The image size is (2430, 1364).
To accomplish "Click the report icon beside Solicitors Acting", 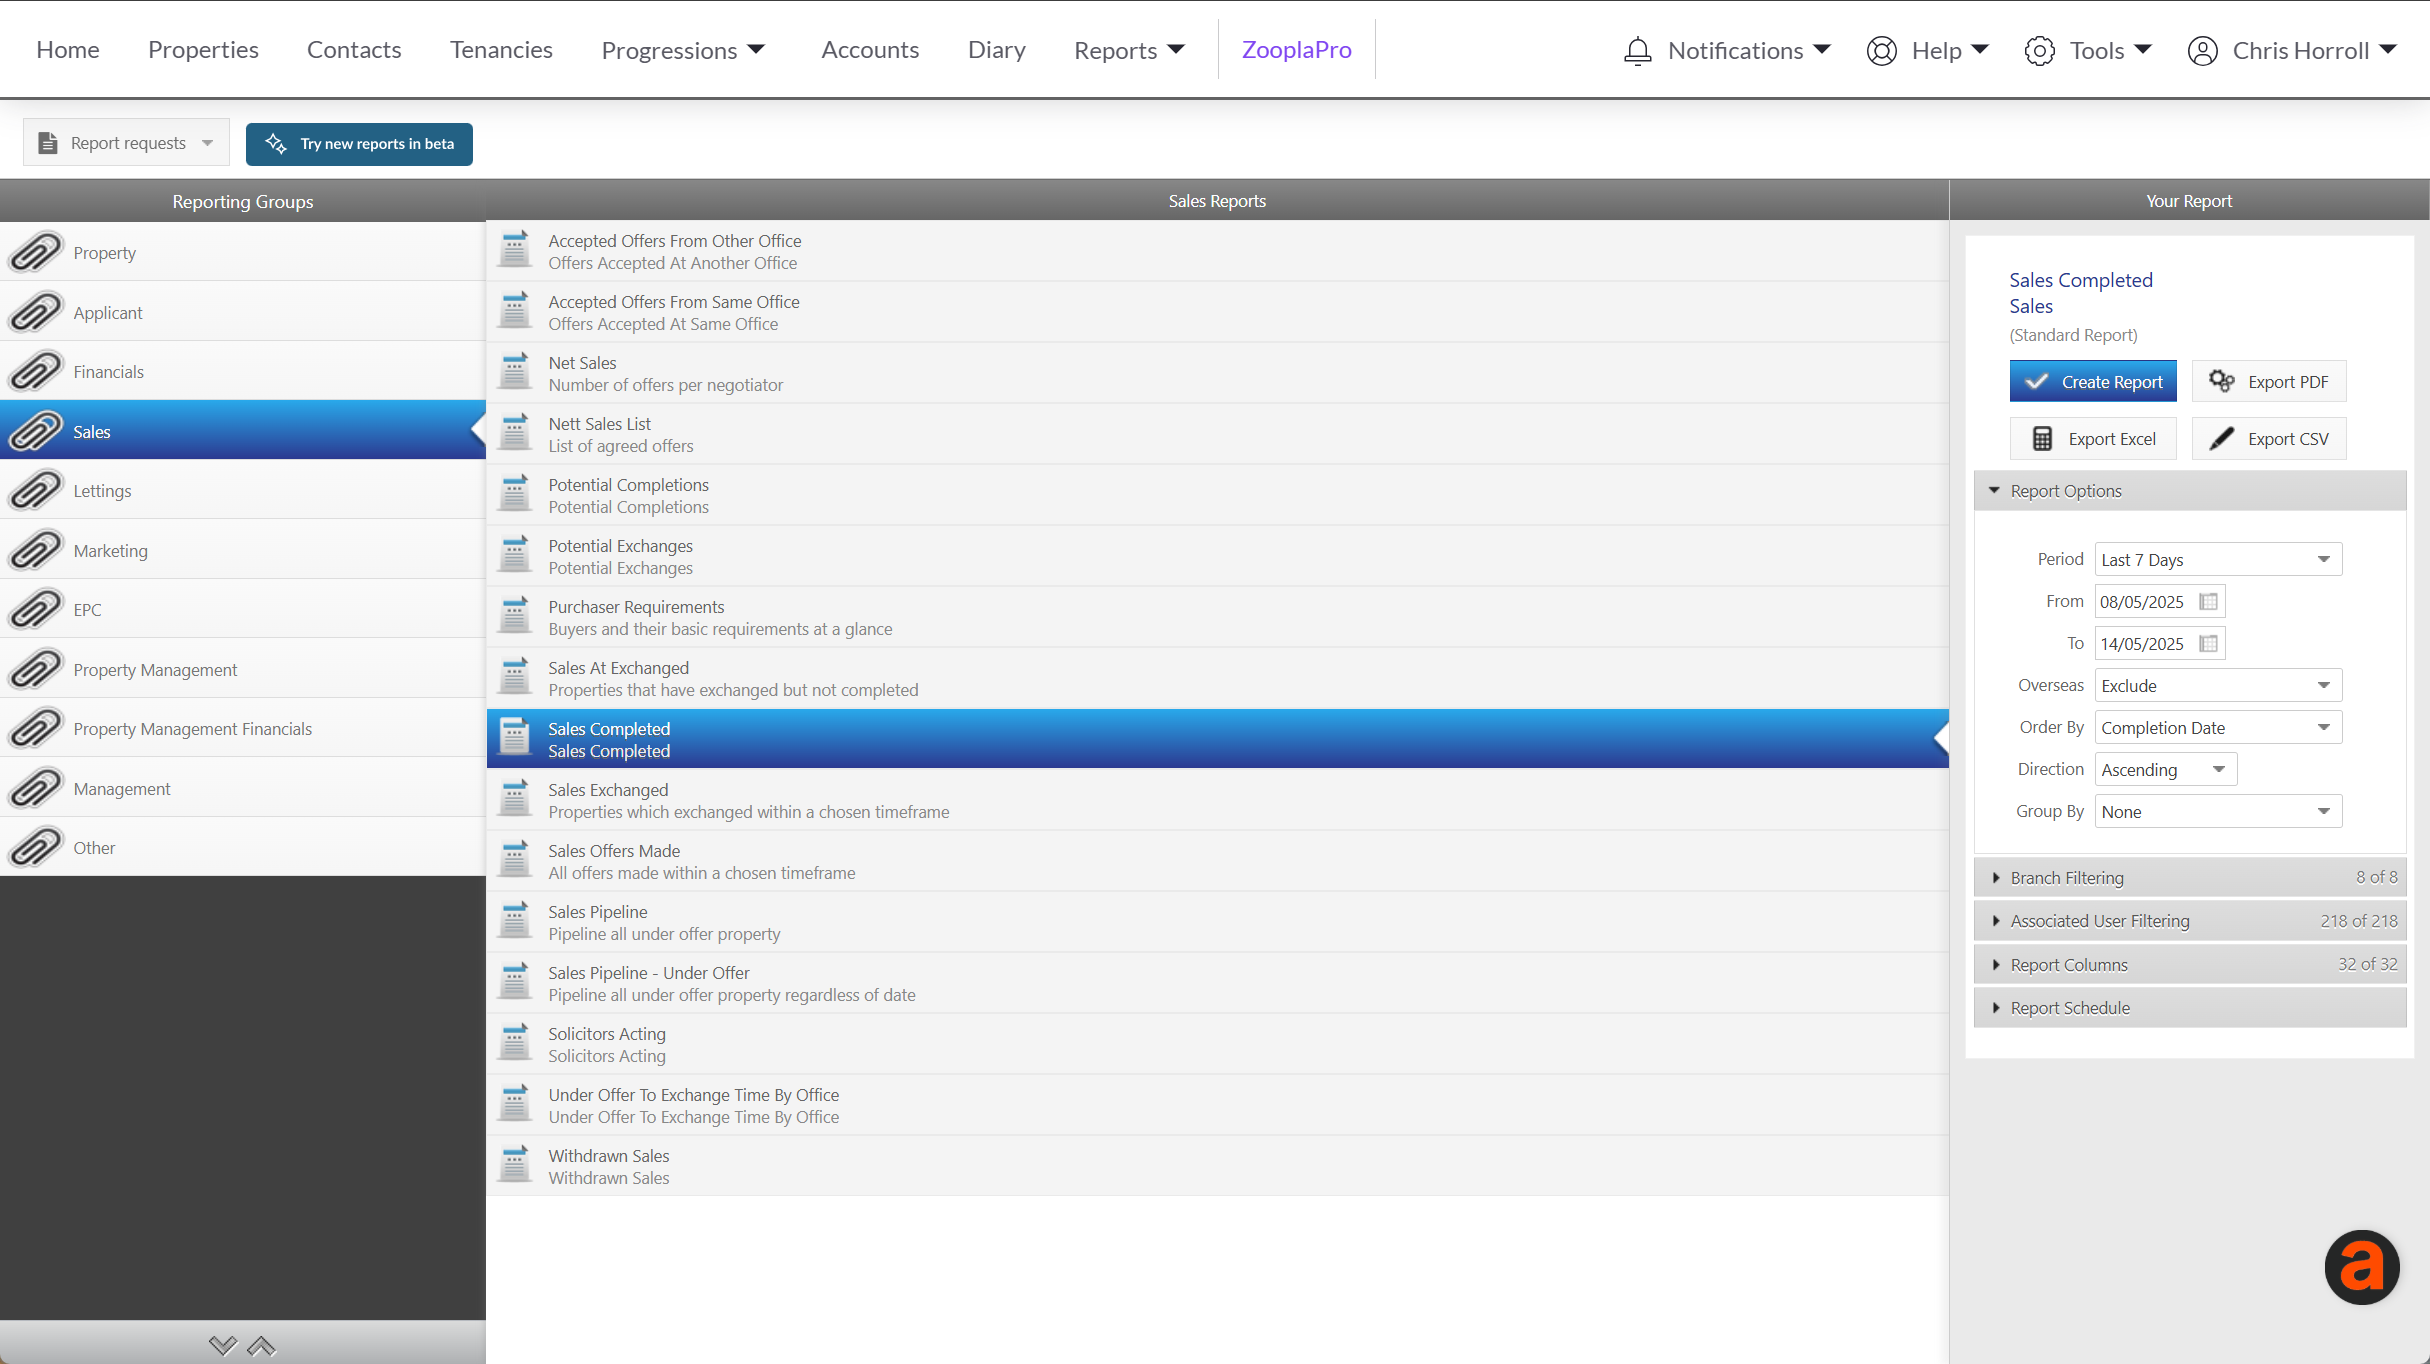I will (514, 1043).
